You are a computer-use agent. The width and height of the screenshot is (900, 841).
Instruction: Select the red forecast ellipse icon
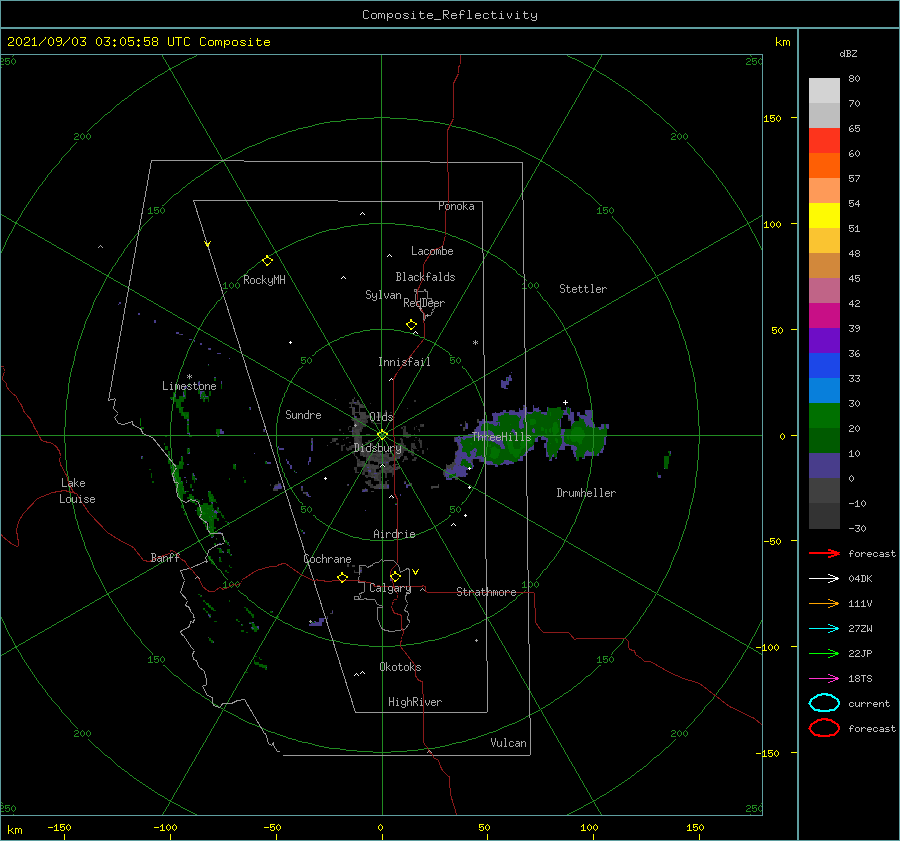(824, 728)
